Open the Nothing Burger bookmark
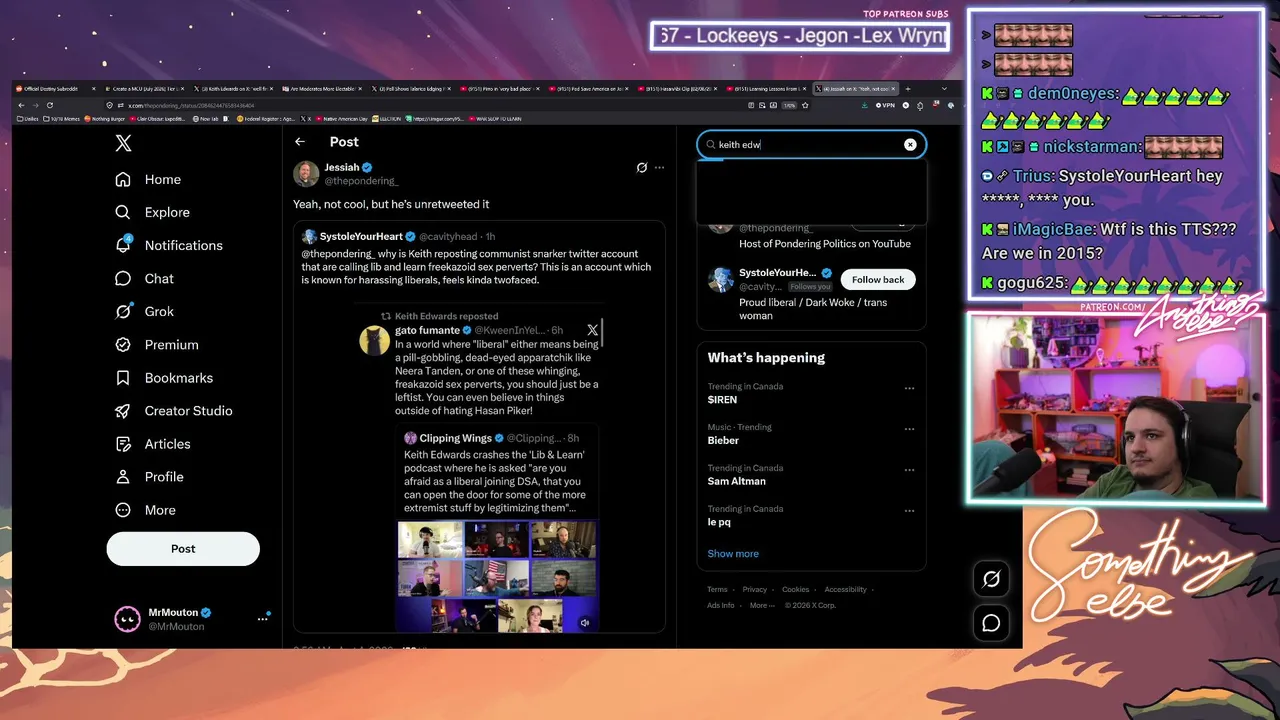Screen dimensions: 1280x720 [x=104, y=119]
